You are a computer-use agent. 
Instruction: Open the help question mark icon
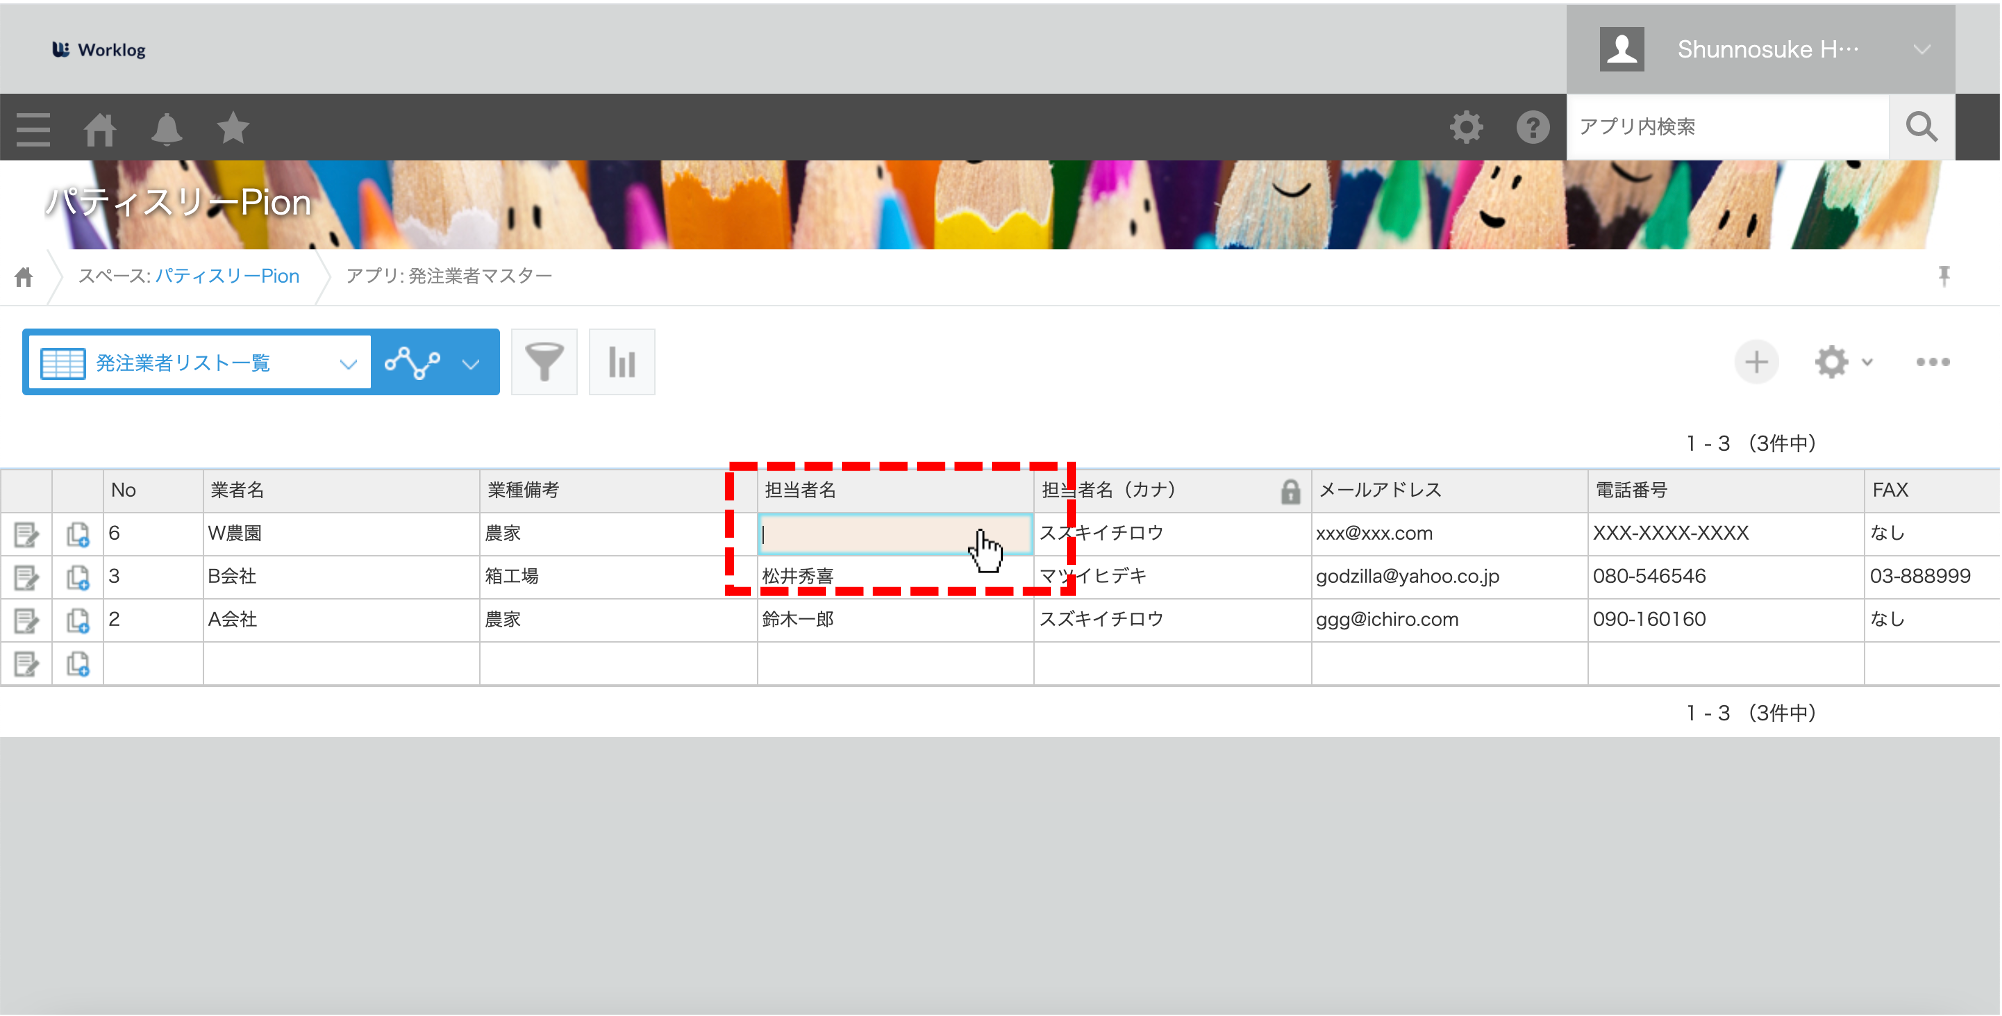(1532, 127)
